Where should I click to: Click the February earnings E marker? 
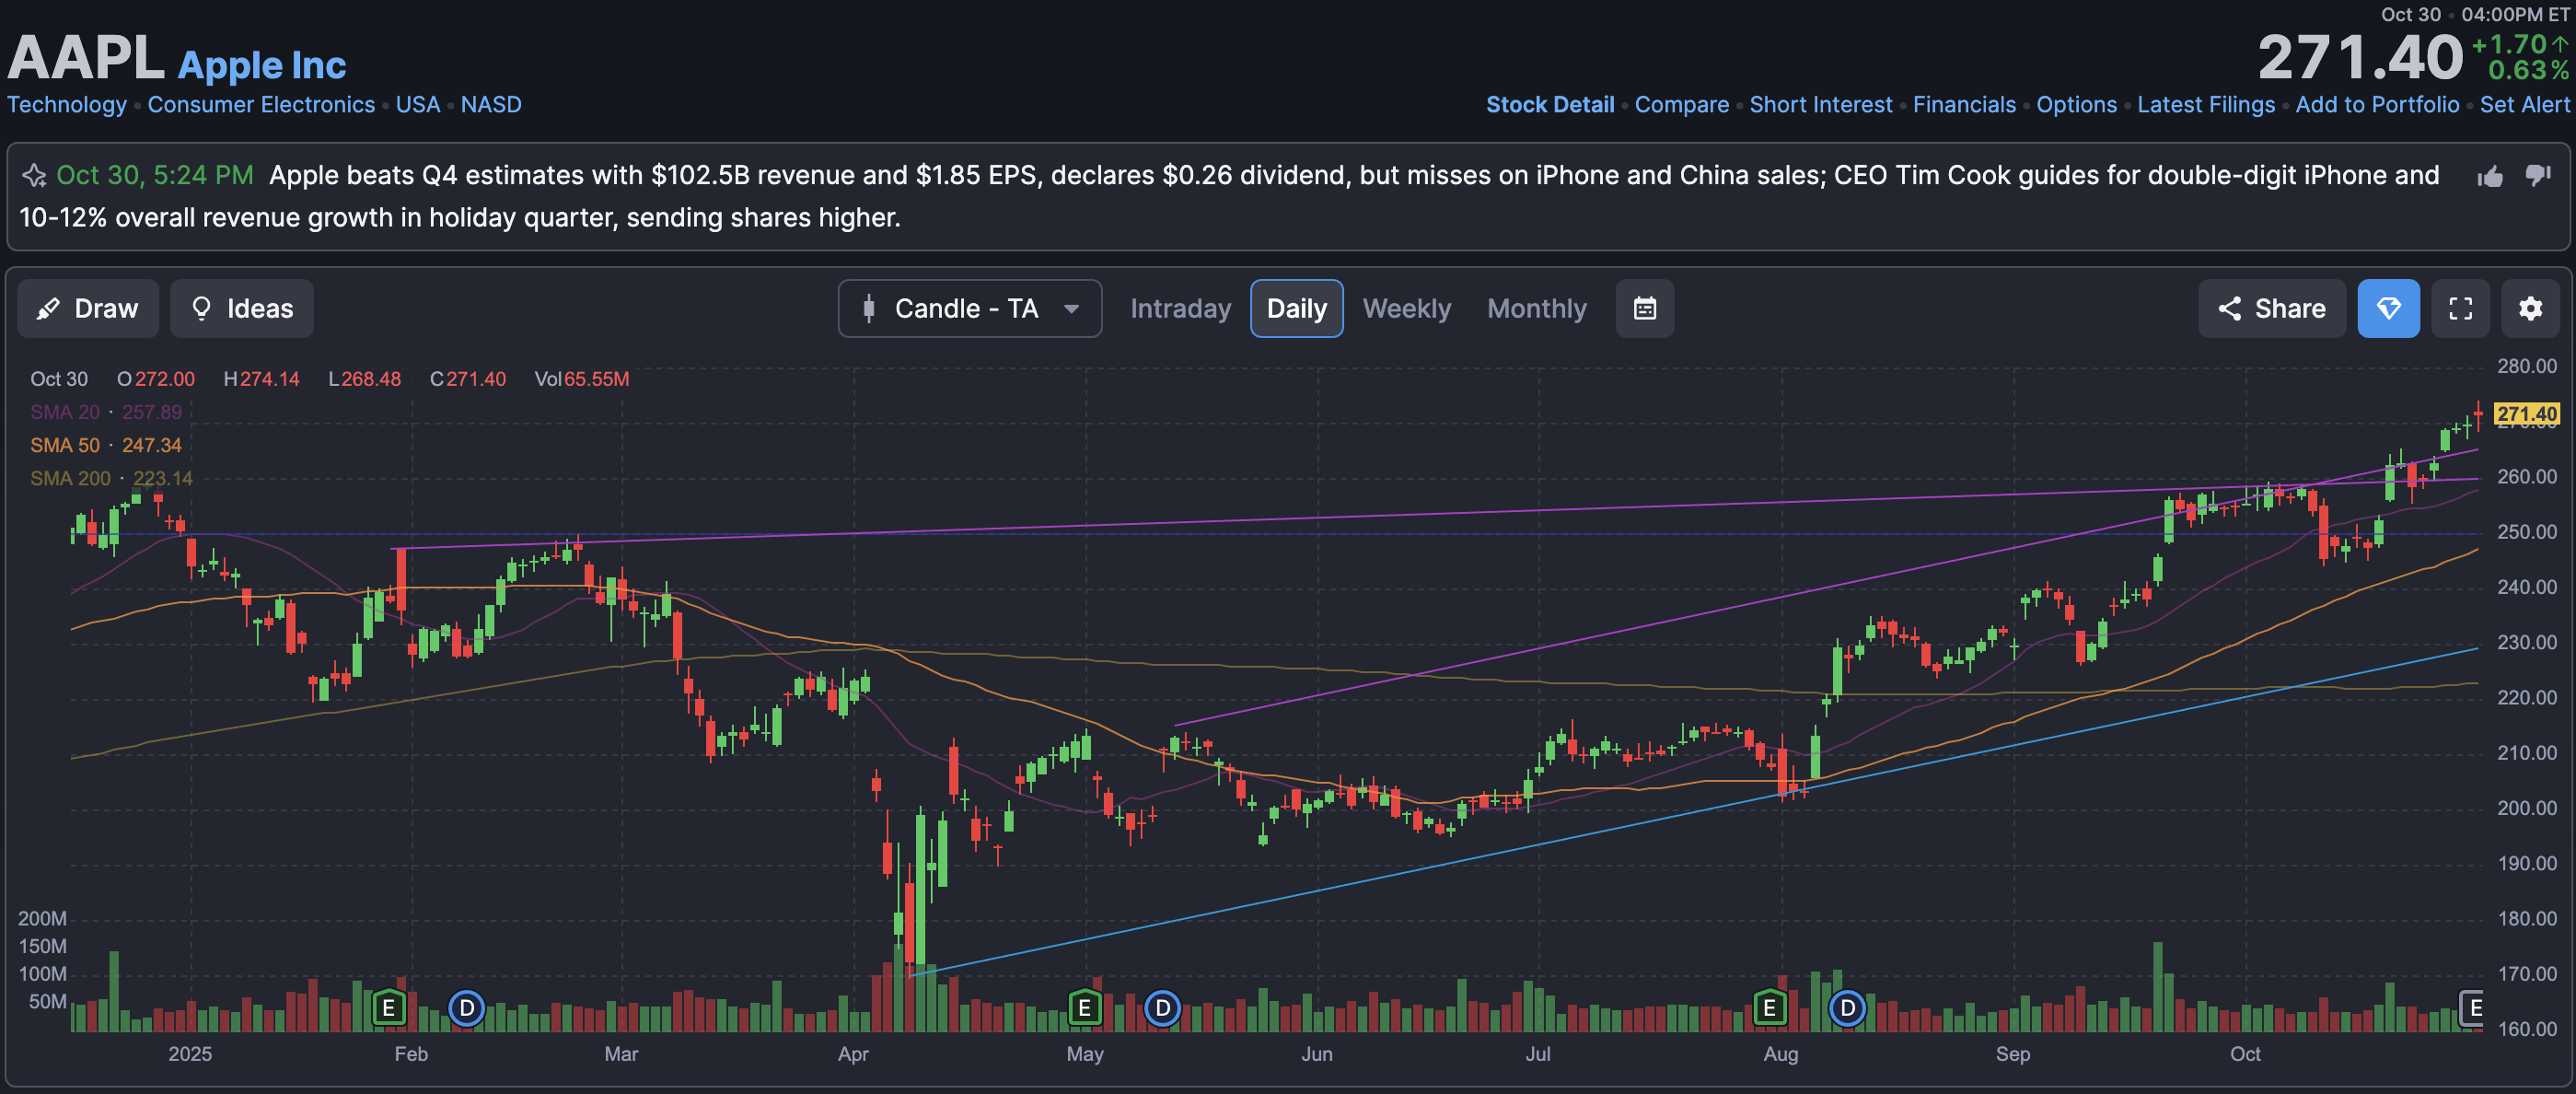pos(388,1008)
